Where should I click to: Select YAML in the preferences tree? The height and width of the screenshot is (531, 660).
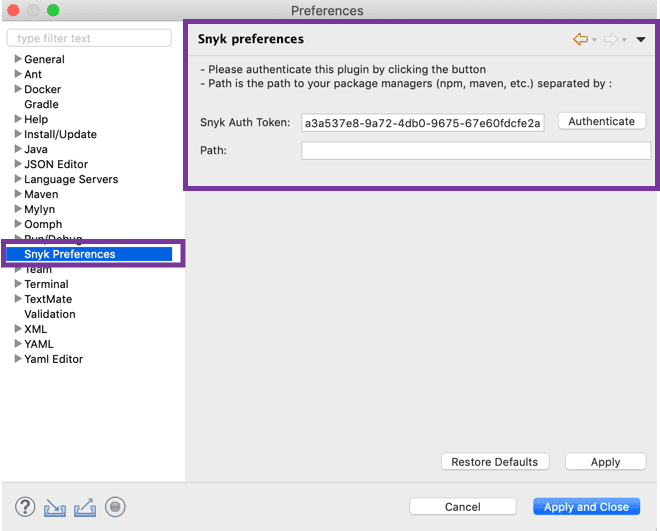tap(39, 344)
